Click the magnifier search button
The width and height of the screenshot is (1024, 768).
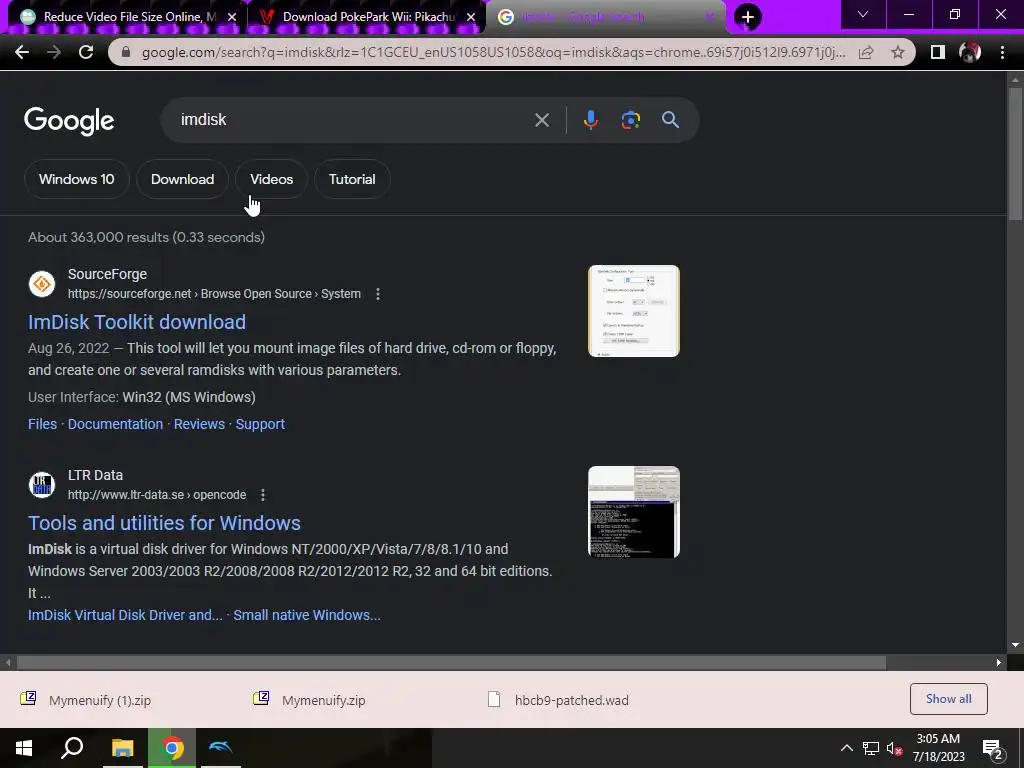(x=670, y=120)
